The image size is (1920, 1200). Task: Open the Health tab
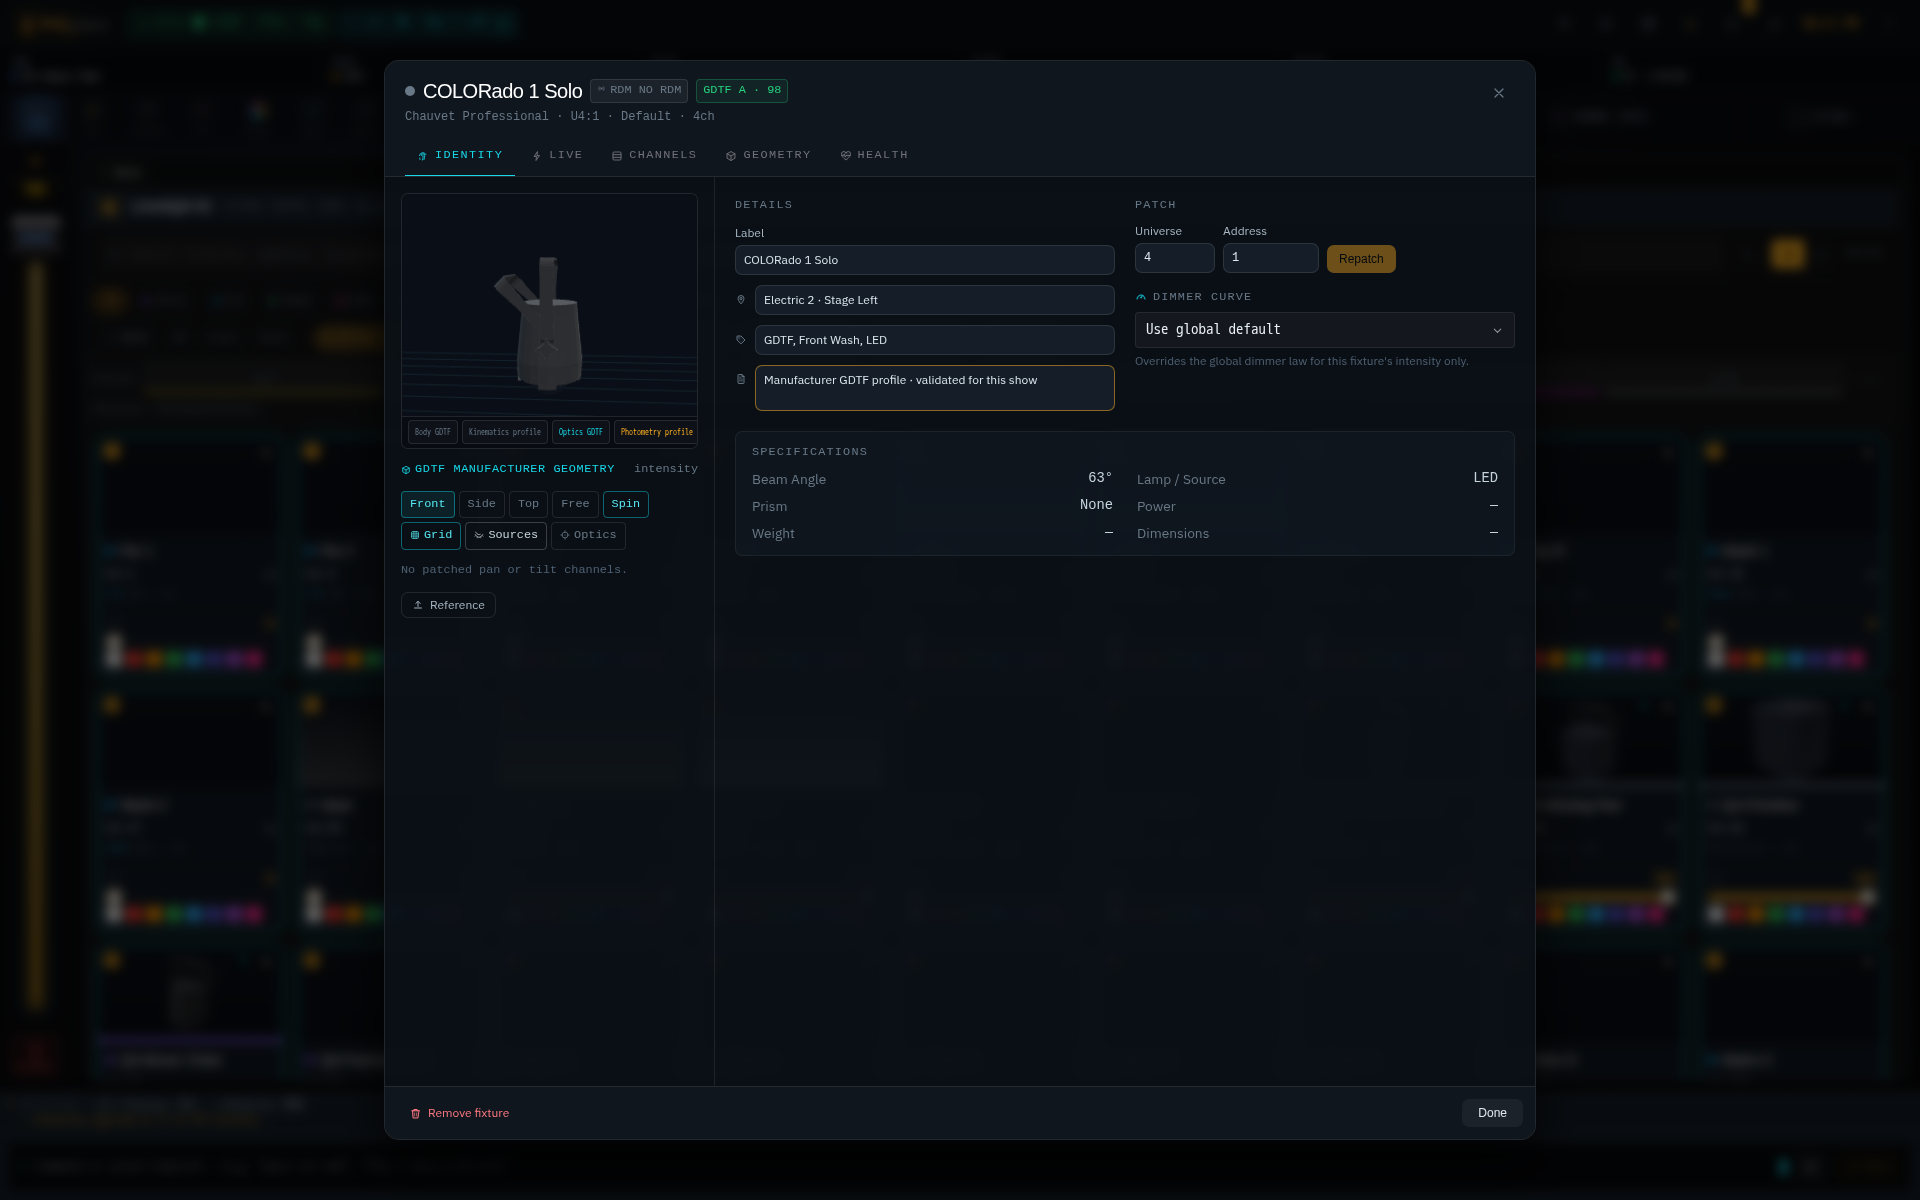874,155
